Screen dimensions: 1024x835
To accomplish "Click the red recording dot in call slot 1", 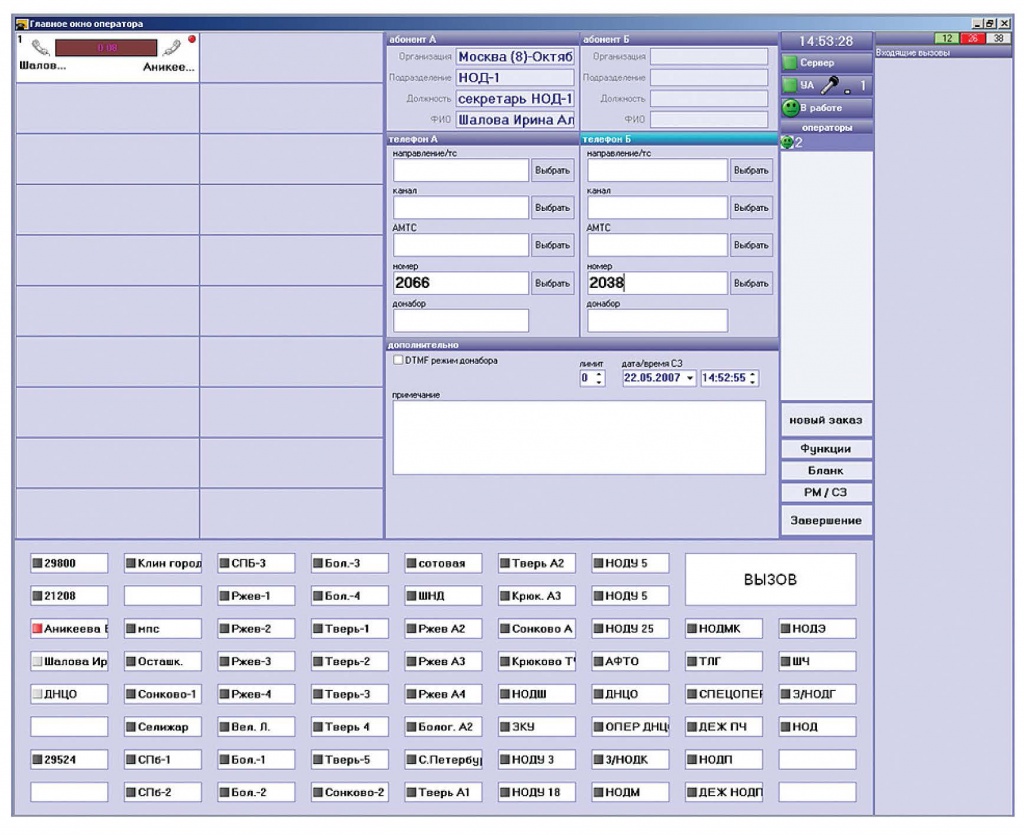I will [192, 39].
